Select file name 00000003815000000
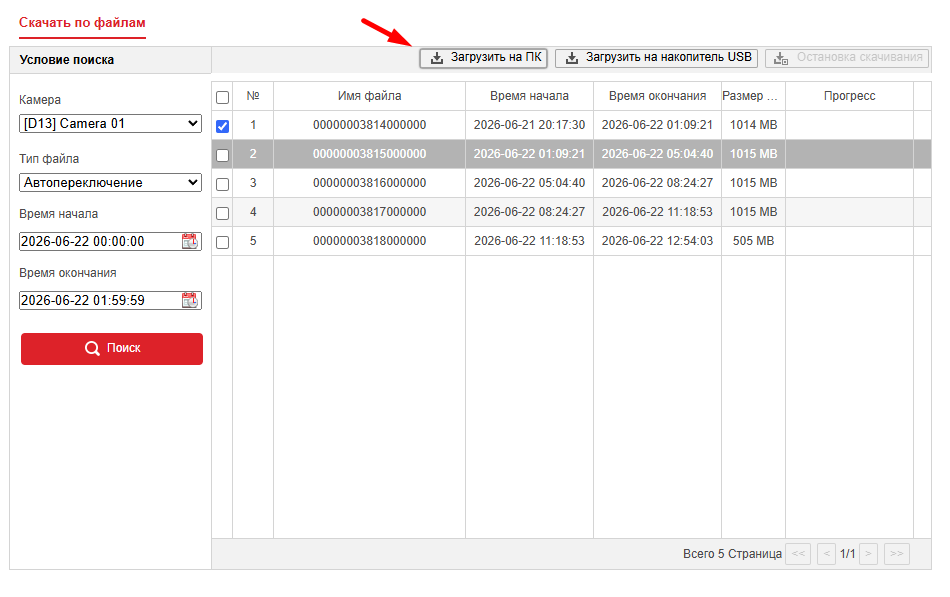 (370, 154)
